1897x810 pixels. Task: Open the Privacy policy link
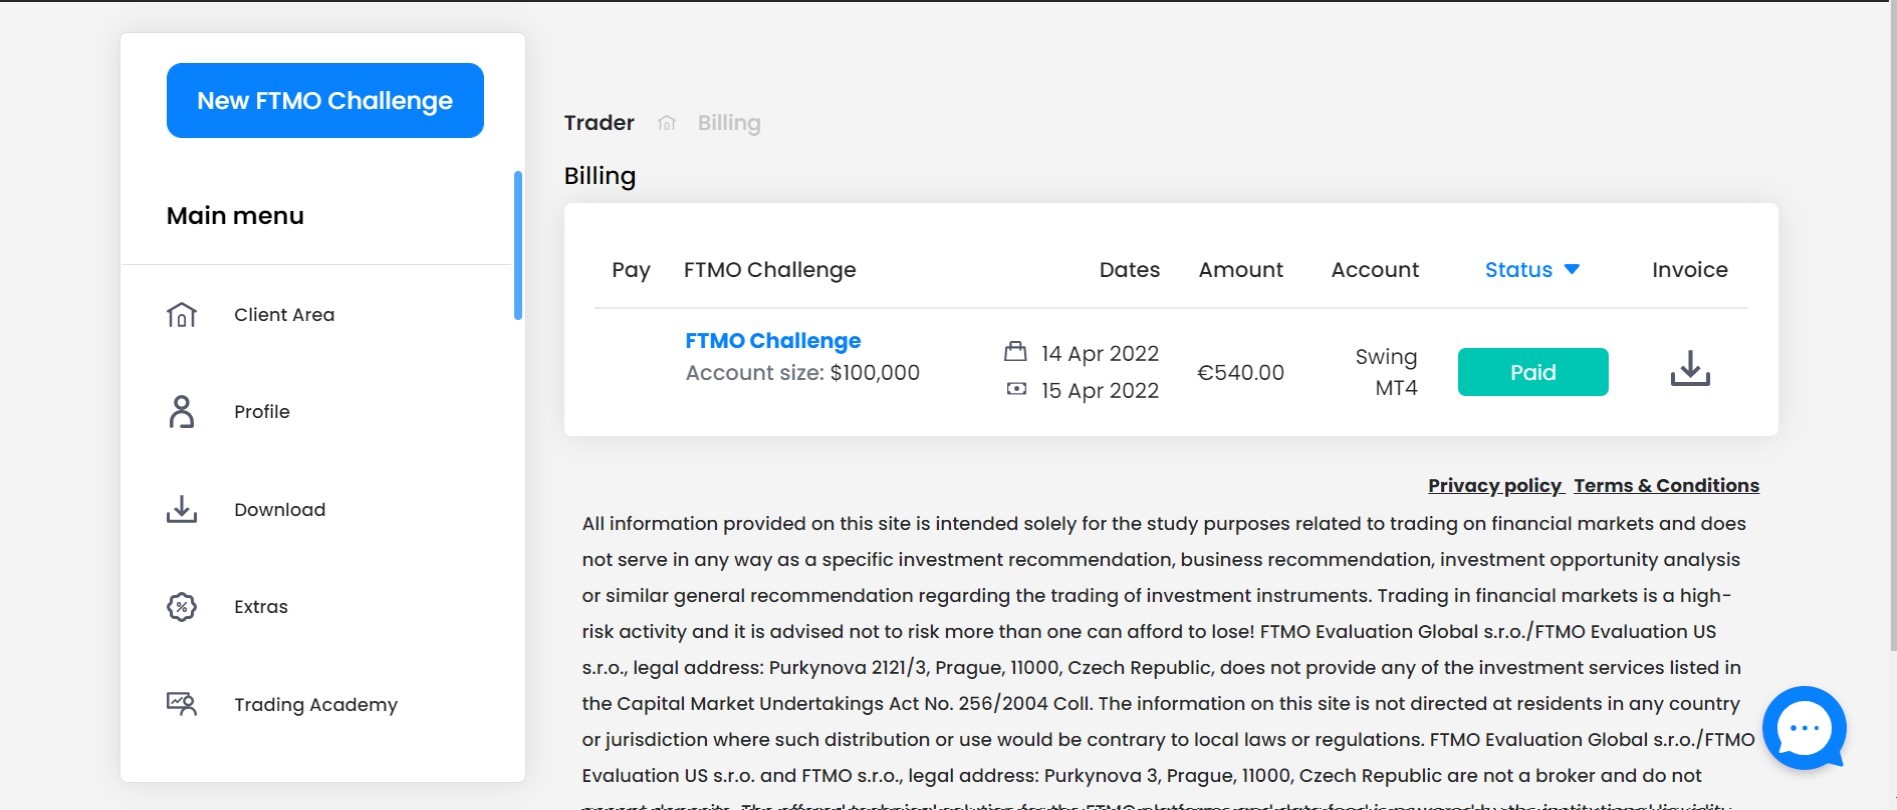(x=1494, y=486)
